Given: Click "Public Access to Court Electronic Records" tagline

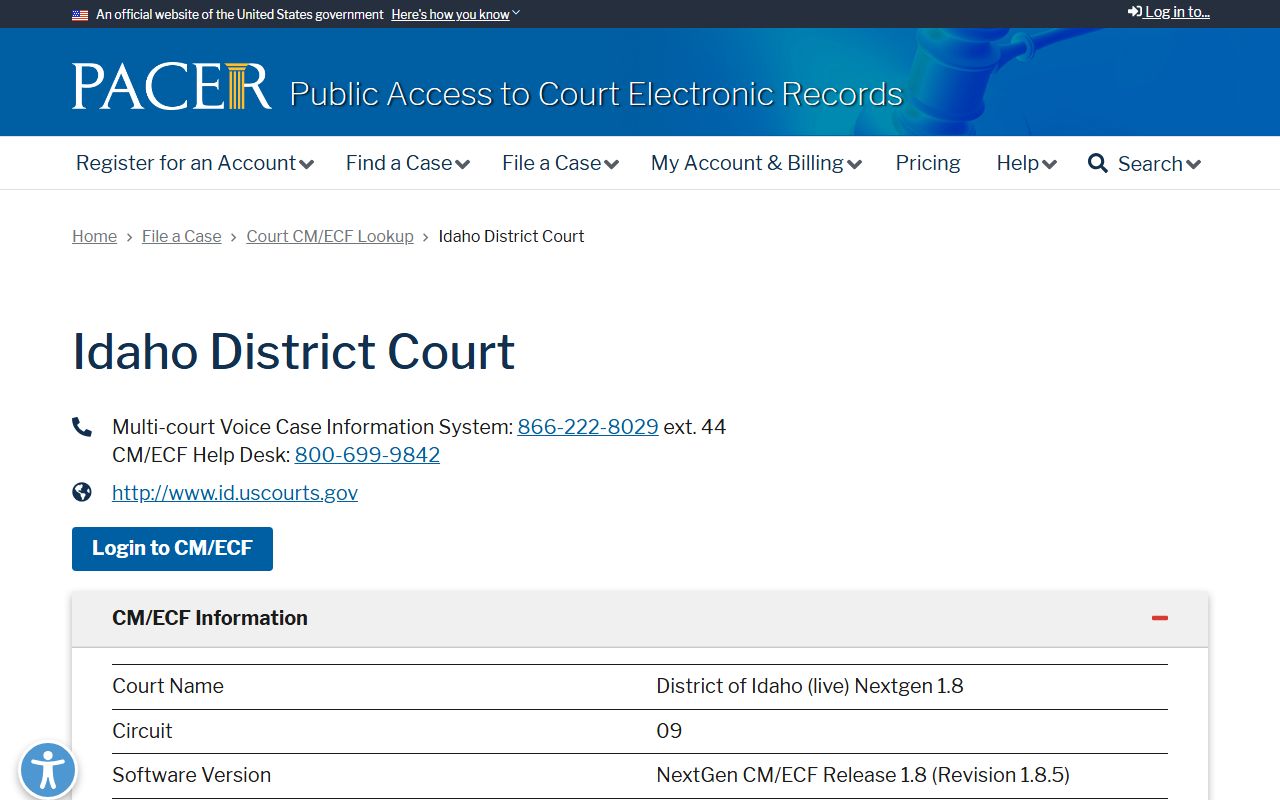Looking at the screenshot, I should [596, 94].
